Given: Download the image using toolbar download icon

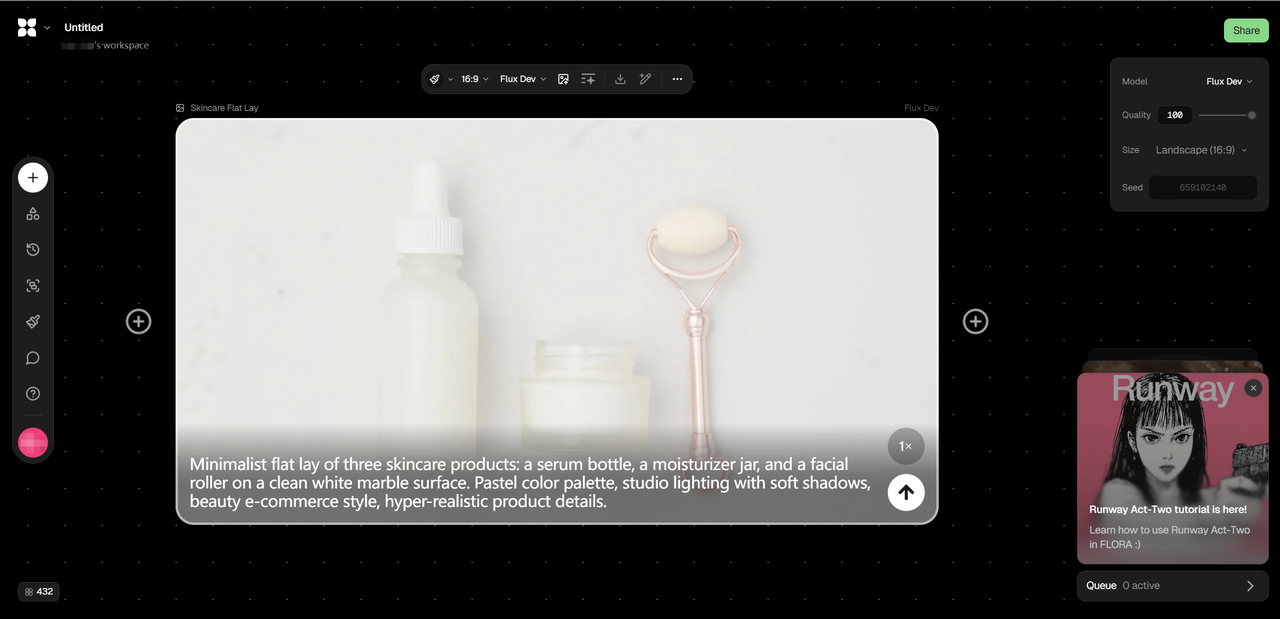Looking at the screenshot, I should pyautogui.click(x=620, y=79).
